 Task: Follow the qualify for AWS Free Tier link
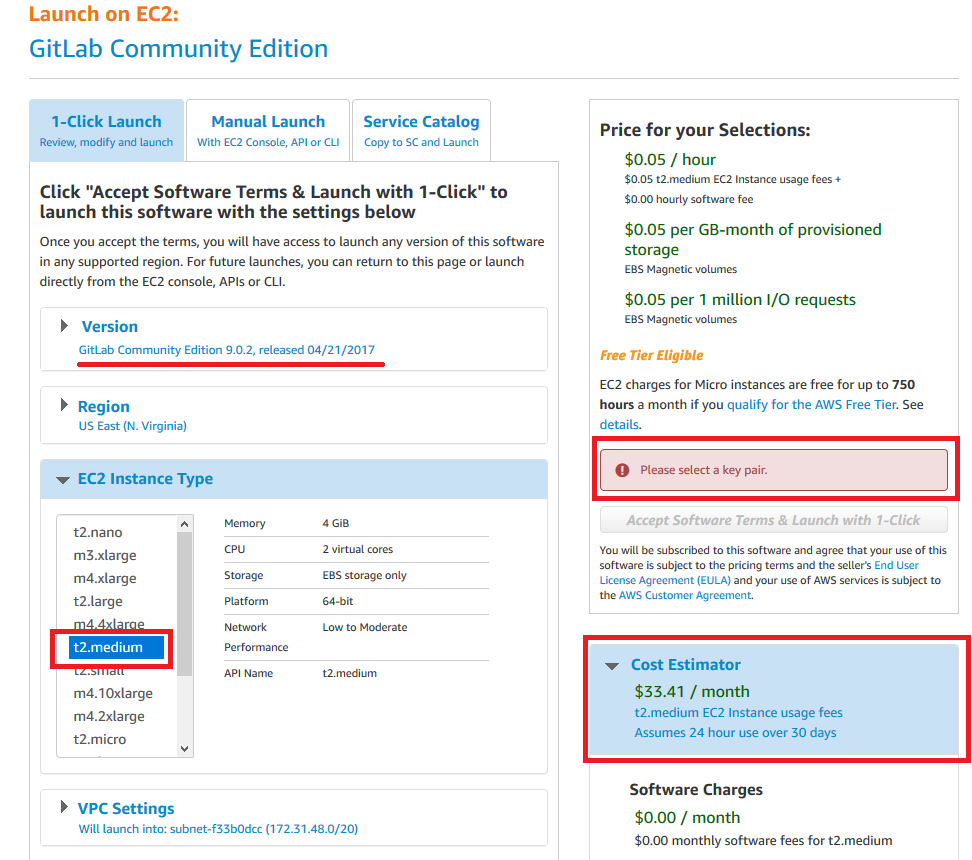(811, 405)
